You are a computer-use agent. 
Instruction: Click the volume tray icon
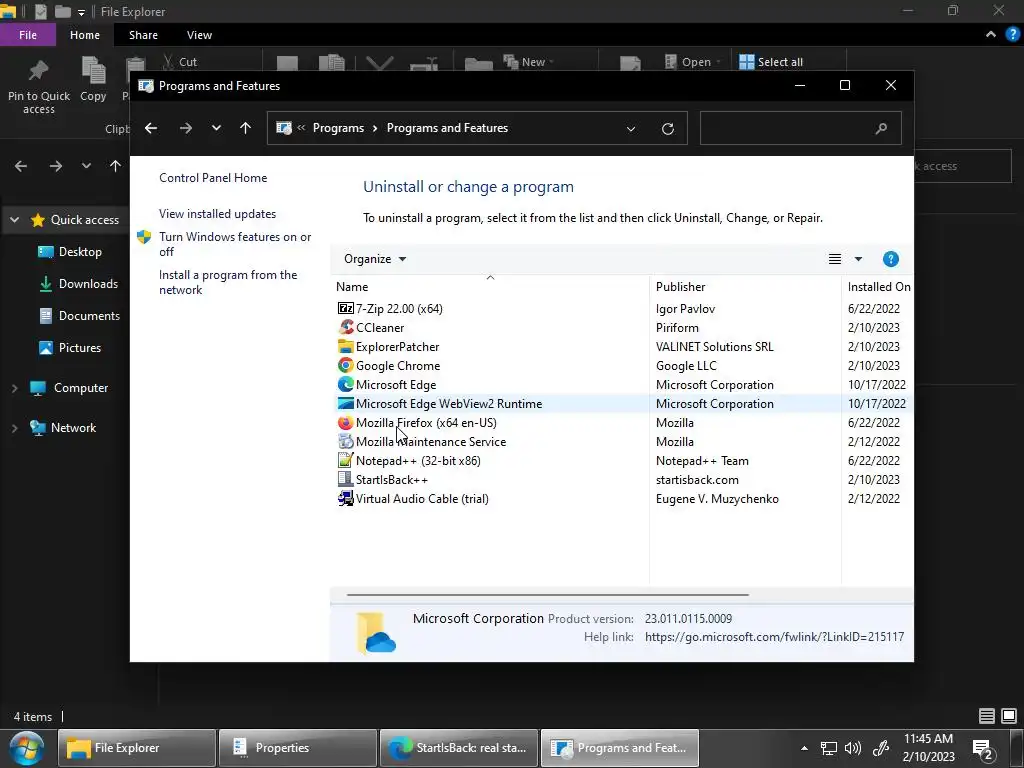click(x=853, y=748)
